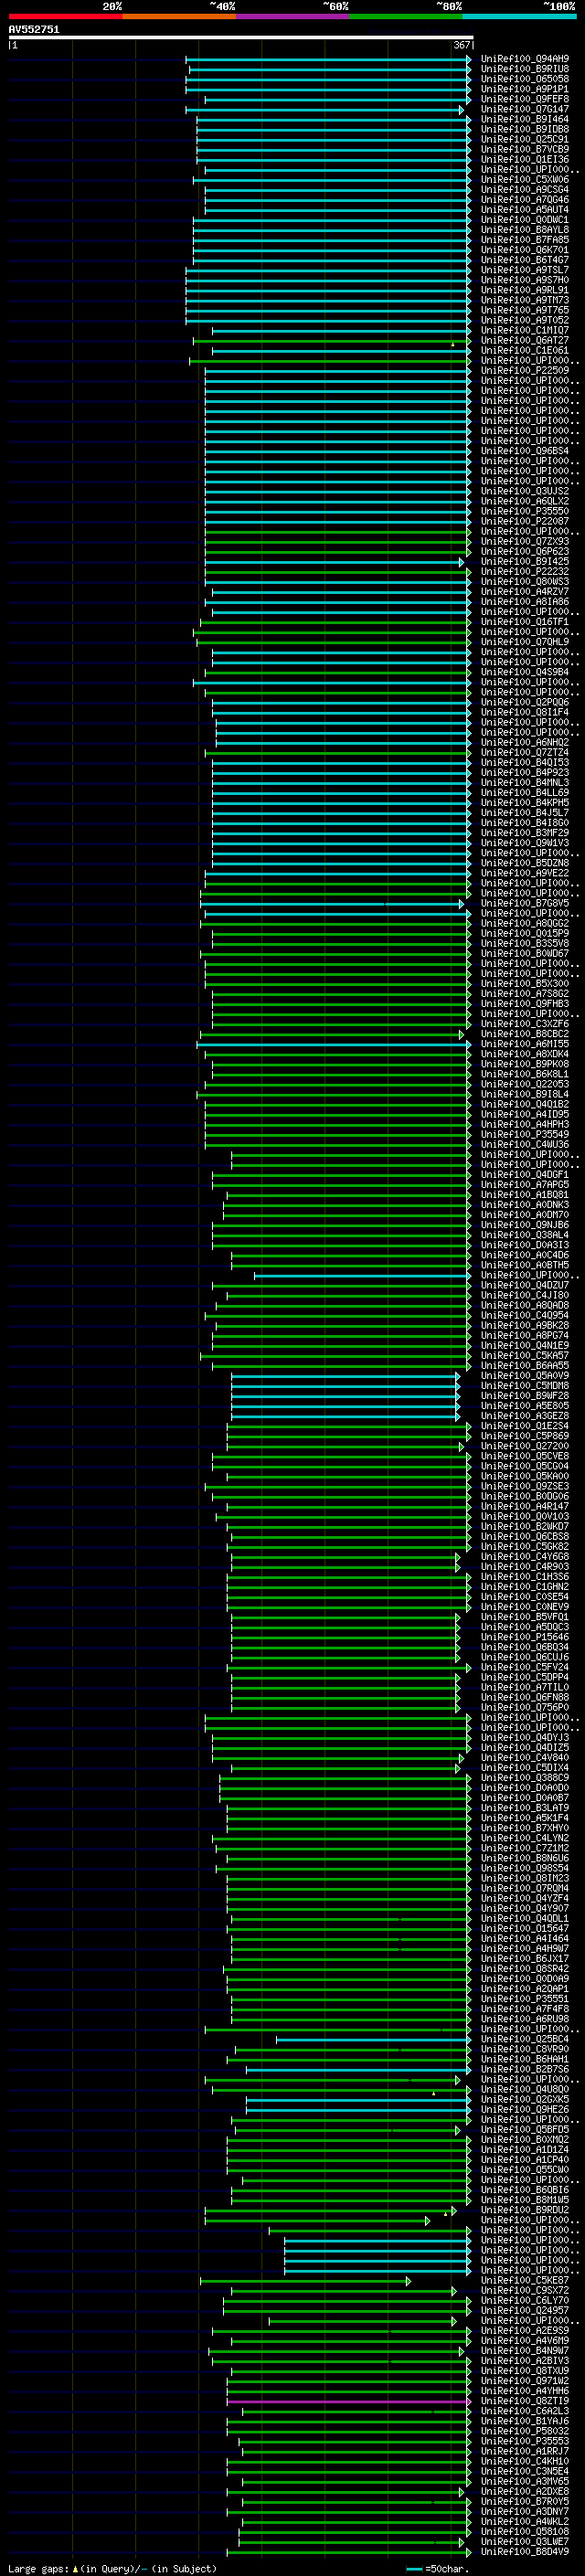Click the UniRef100_P22509 hit label
The height and width of the screenshot is (2576, 585).
[x=525, y=371]
